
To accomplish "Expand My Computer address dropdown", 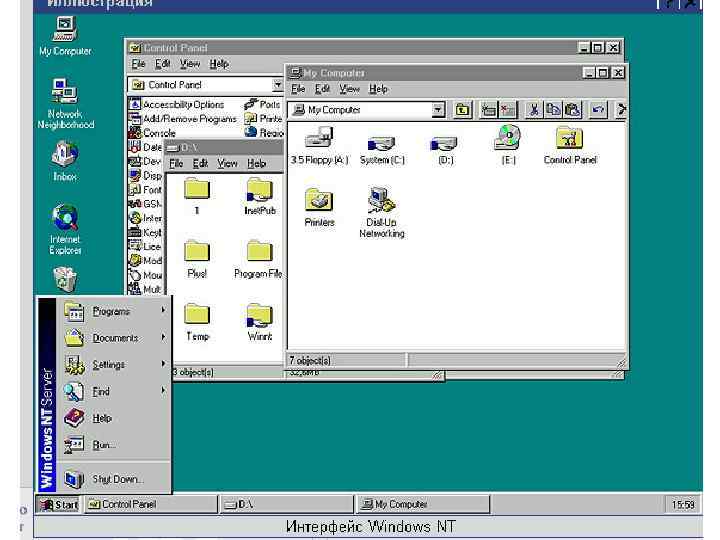I will 438,110.
